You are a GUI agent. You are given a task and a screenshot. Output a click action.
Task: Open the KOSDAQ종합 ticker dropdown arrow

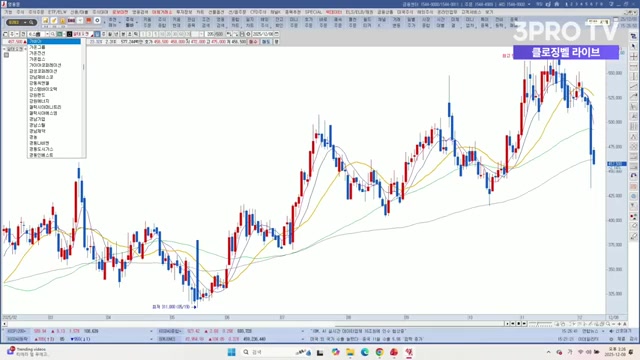302,331
